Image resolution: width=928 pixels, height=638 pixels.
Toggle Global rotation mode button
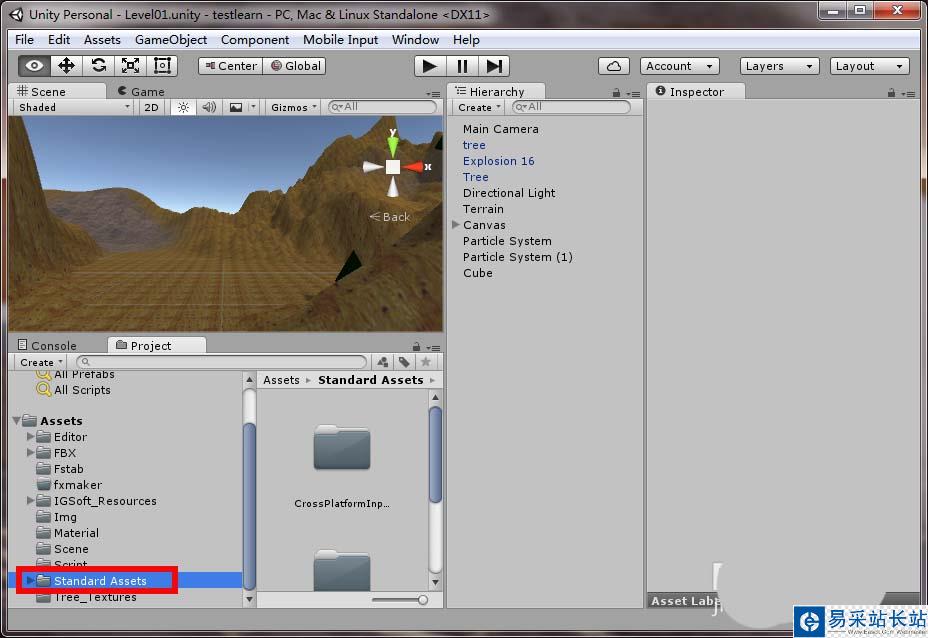click(x=295, y=66)
